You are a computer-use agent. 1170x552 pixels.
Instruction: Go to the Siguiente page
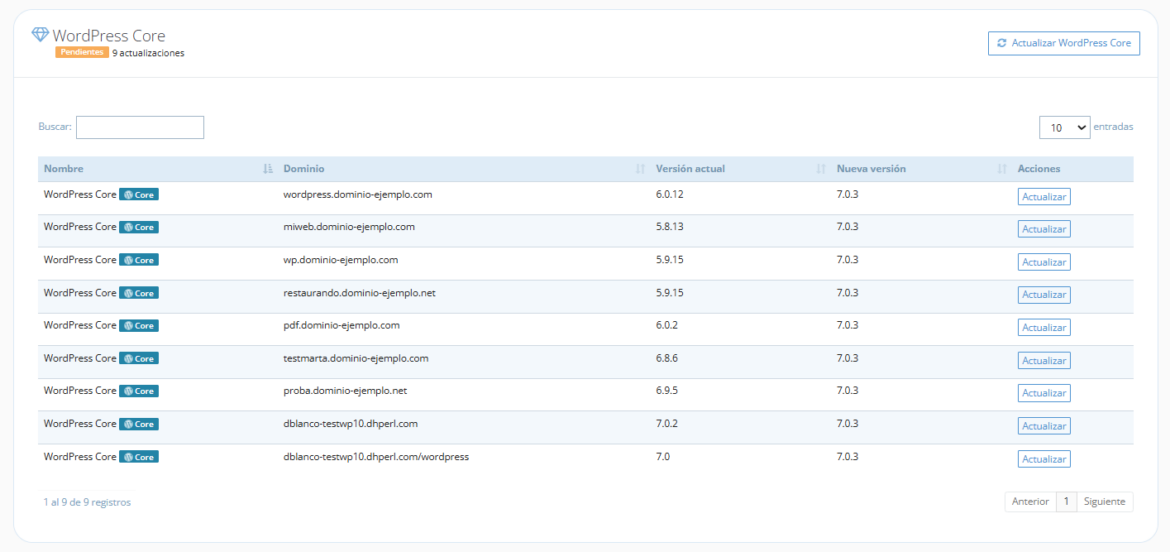click(x=1104, y=502)
